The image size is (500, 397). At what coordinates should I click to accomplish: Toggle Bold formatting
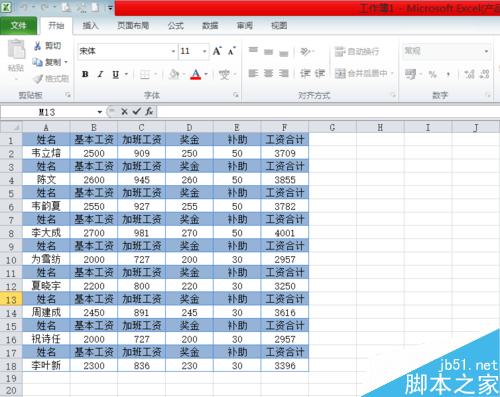click(x=85, y=74)
